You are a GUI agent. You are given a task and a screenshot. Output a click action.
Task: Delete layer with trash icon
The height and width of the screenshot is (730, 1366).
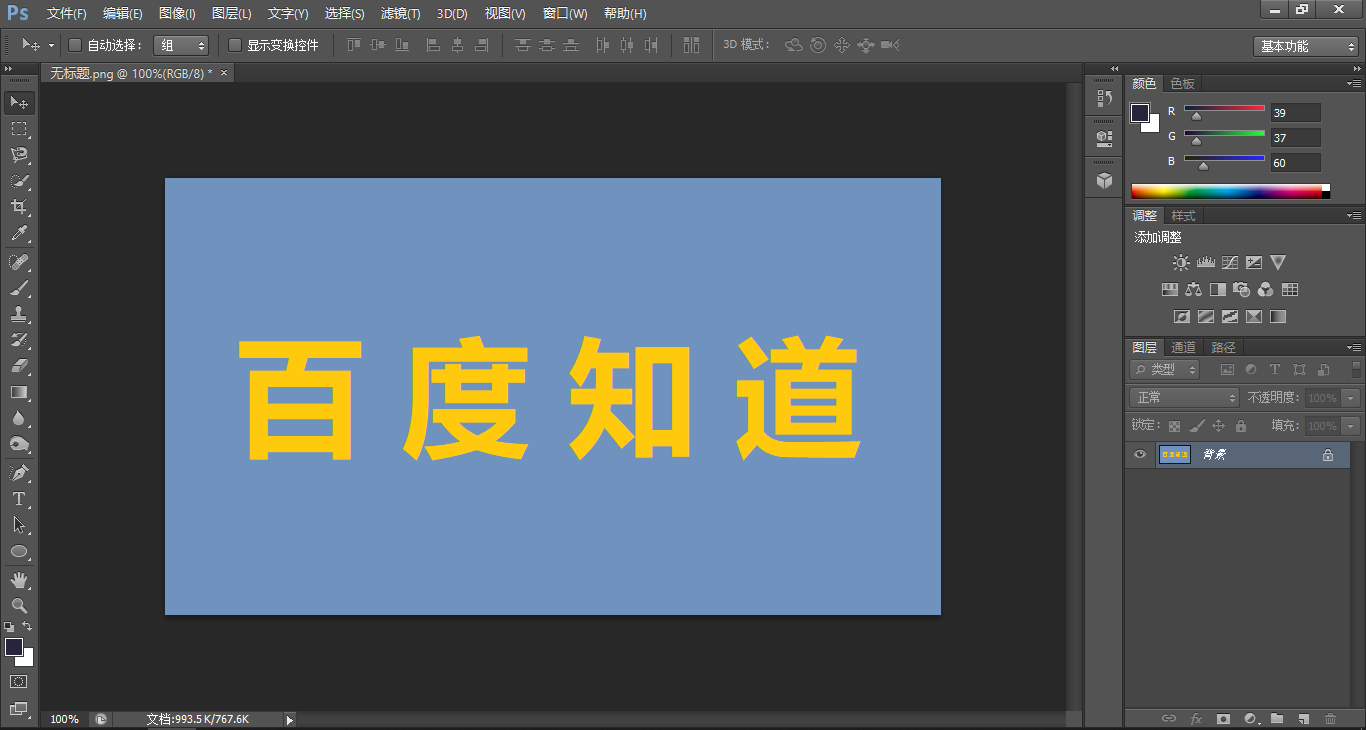point(1330,718)
